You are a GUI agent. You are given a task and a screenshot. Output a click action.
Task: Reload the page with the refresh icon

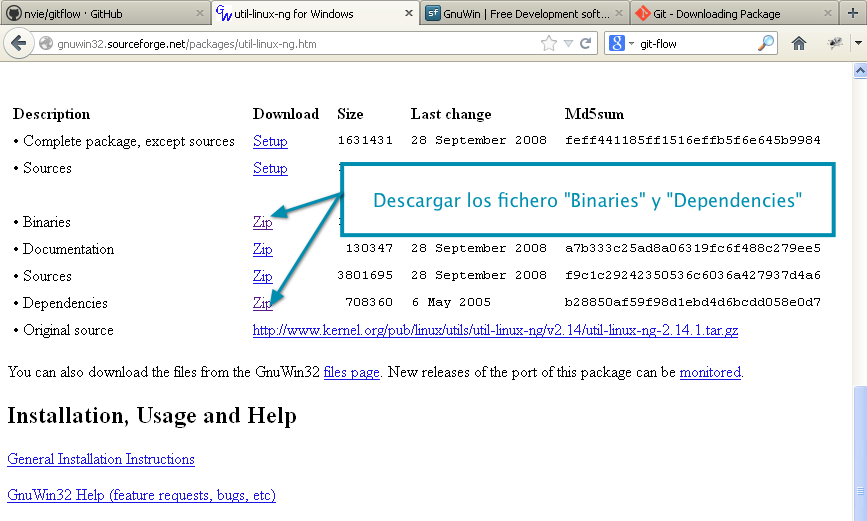click(586, 43)
